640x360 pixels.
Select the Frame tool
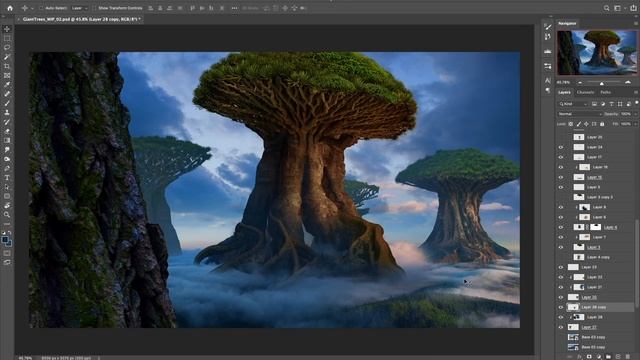coord(7,76)
